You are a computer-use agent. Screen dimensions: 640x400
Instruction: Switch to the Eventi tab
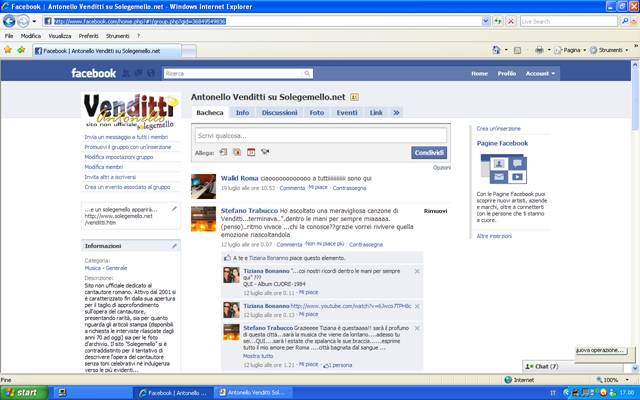coord(347,113)
